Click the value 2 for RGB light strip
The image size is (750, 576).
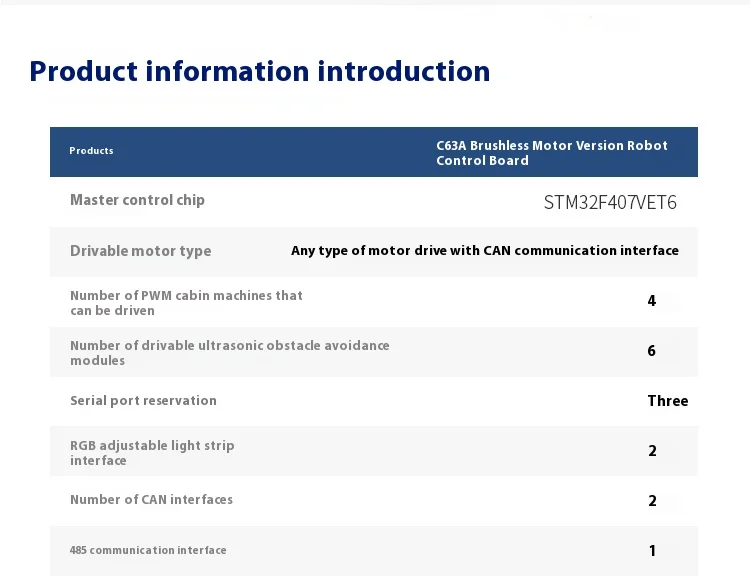(x=652, y=451)
